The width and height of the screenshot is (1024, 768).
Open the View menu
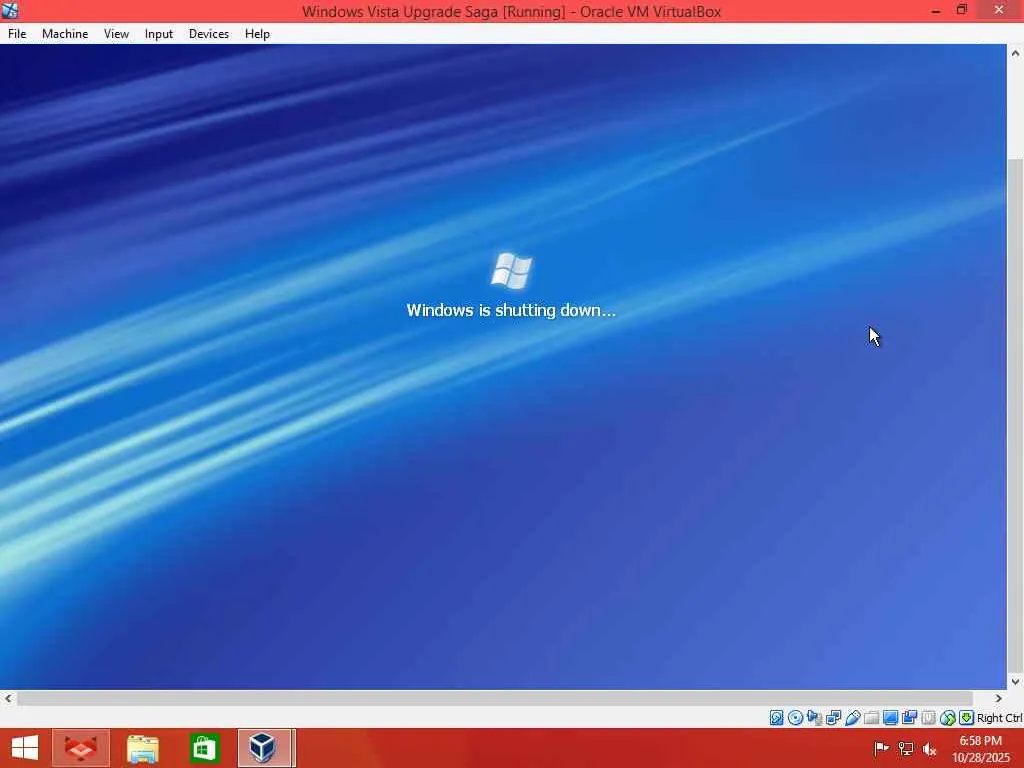coord(116,34)
